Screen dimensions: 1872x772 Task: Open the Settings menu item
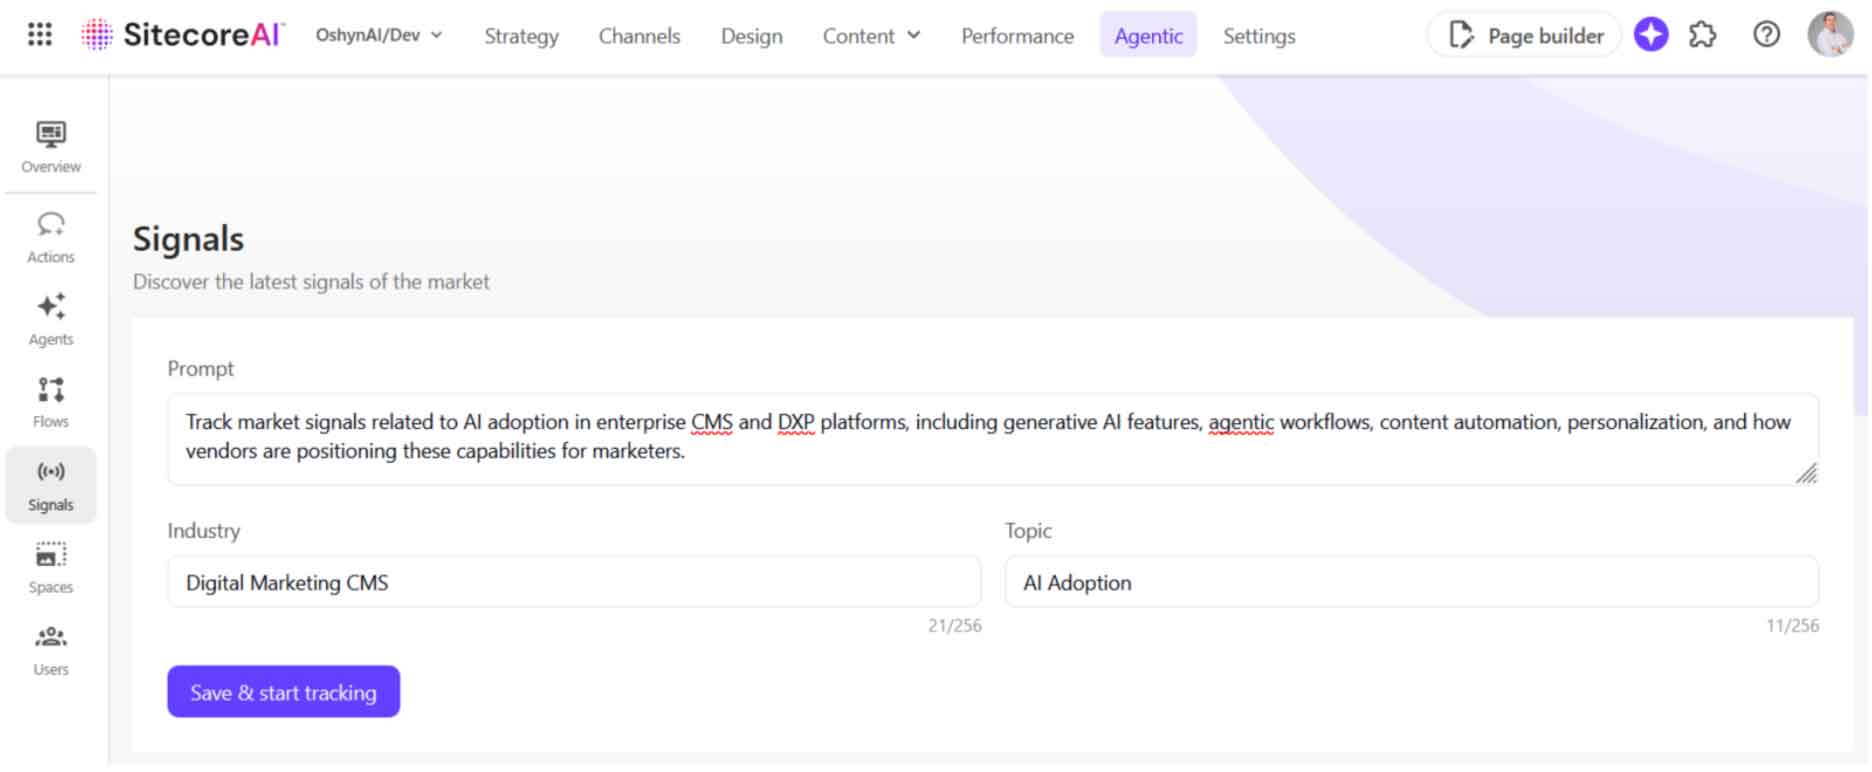coord(1259,36)
